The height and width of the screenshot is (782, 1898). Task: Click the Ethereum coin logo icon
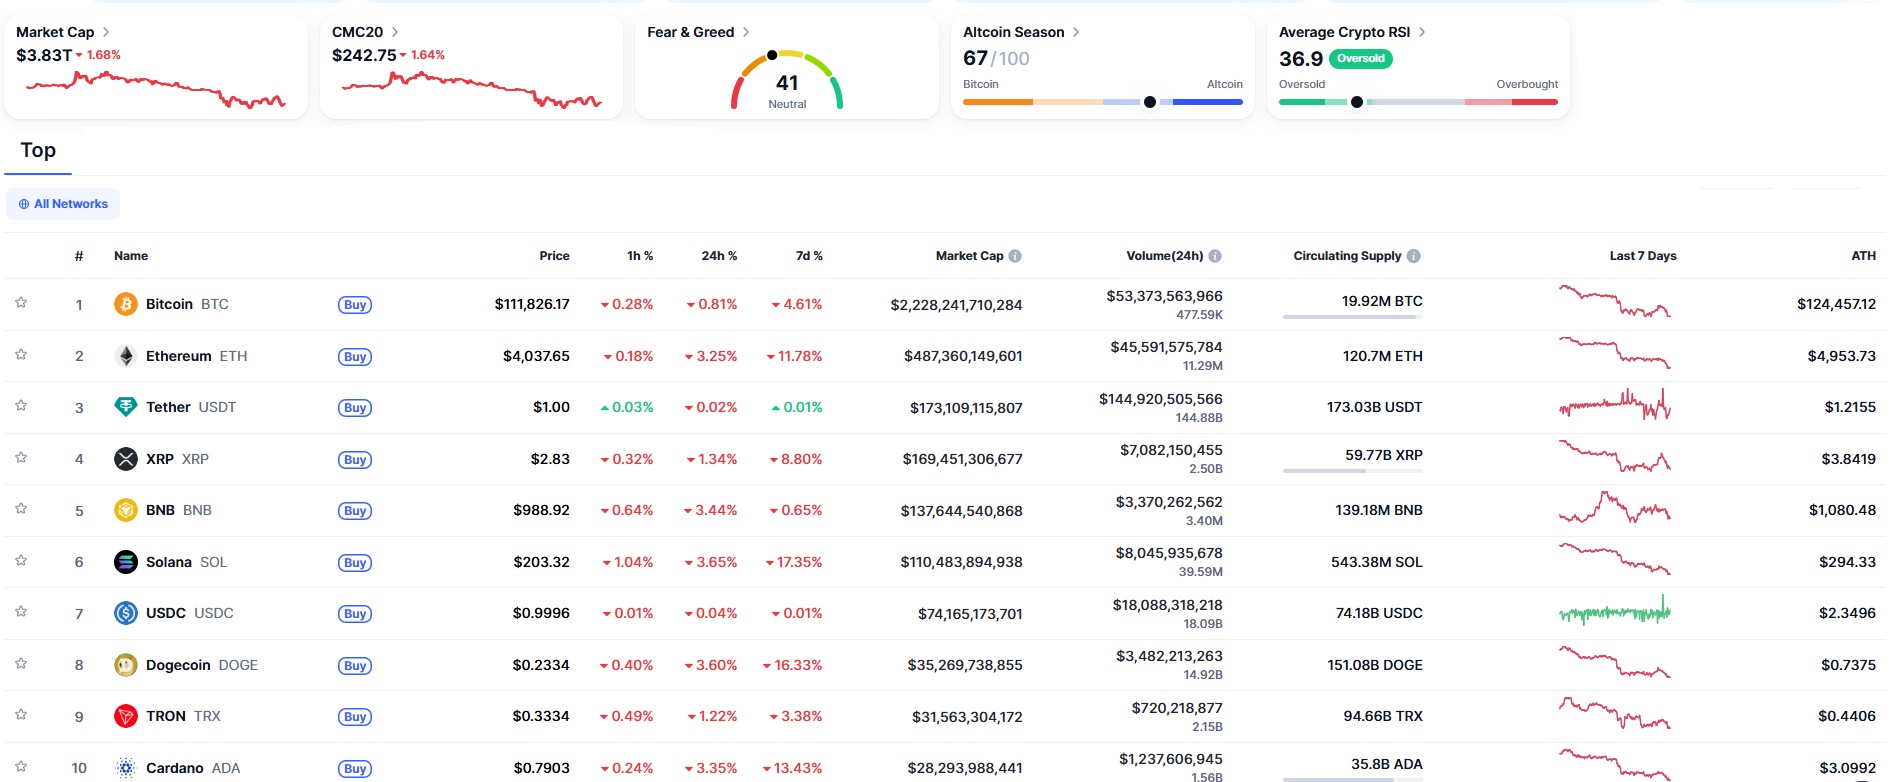(125, 356)
